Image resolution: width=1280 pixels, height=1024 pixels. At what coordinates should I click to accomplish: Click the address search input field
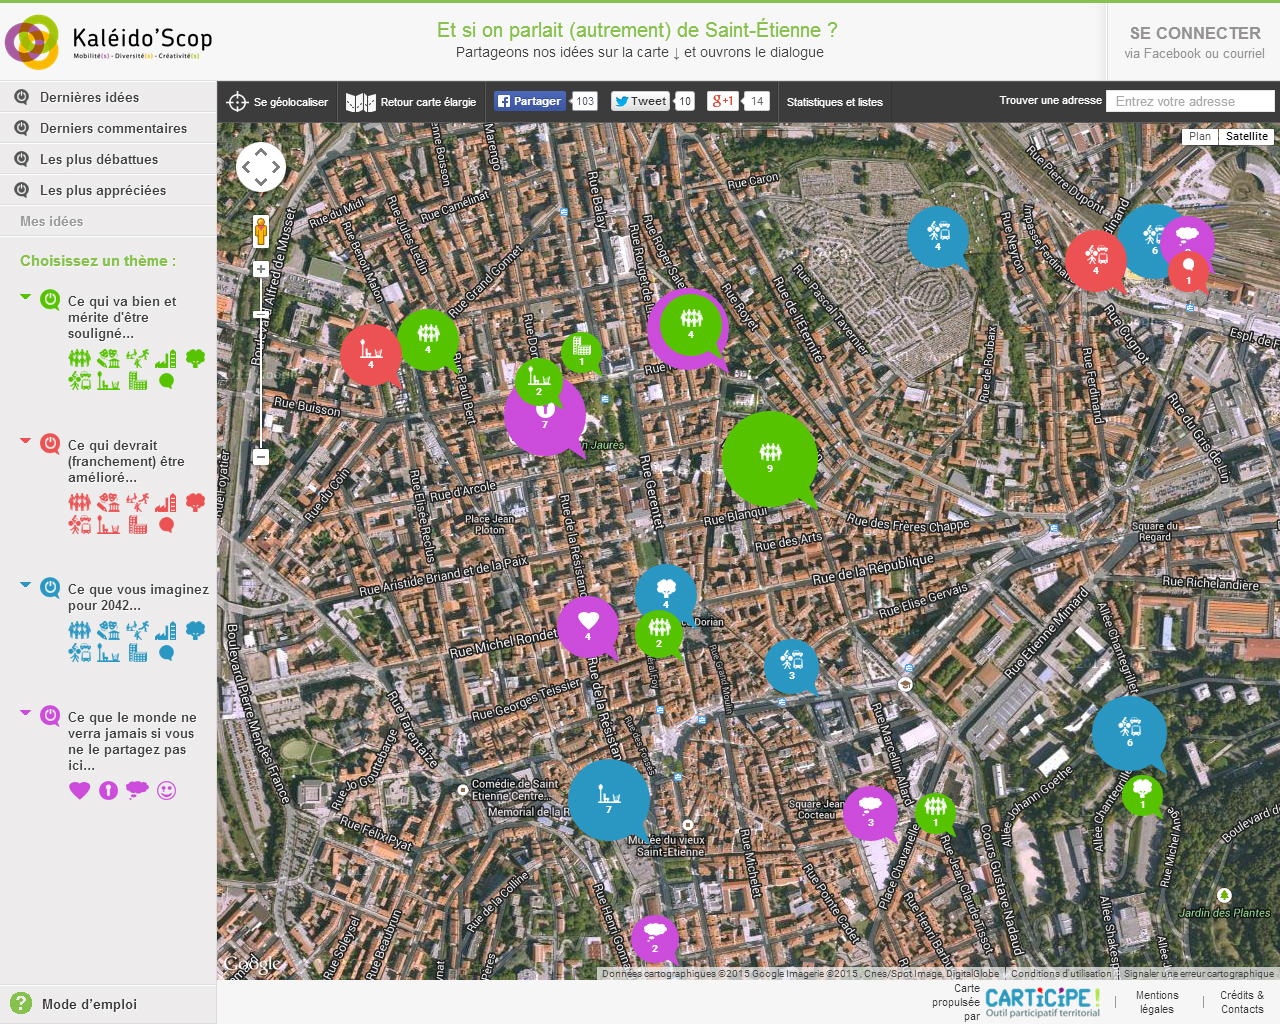point(1189,101)
